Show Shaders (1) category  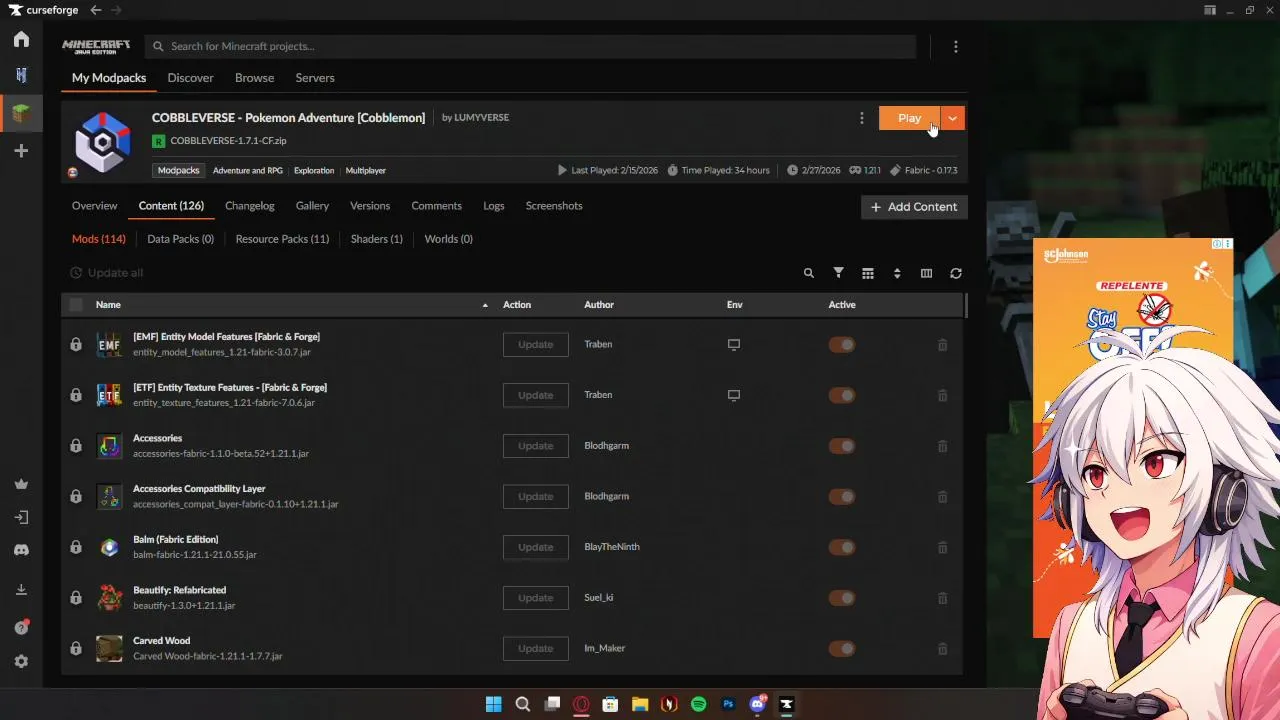[377, 239]
